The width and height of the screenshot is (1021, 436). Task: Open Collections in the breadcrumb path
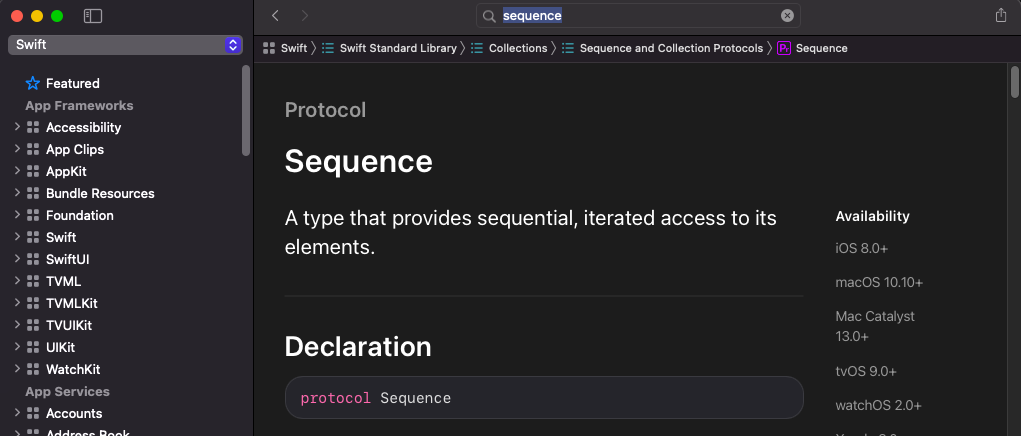click(x=518, y=48)
